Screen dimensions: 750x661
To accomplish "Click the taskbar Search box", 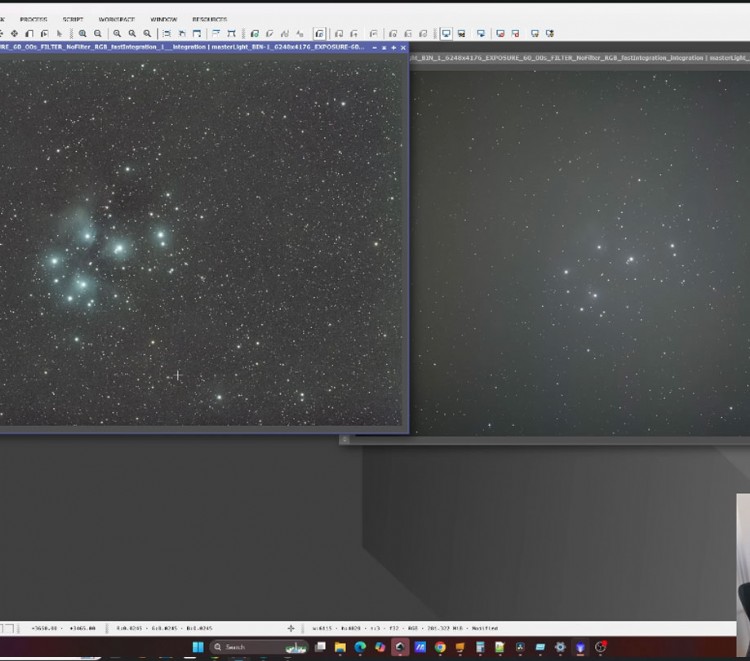I will [x=240, y=647].
